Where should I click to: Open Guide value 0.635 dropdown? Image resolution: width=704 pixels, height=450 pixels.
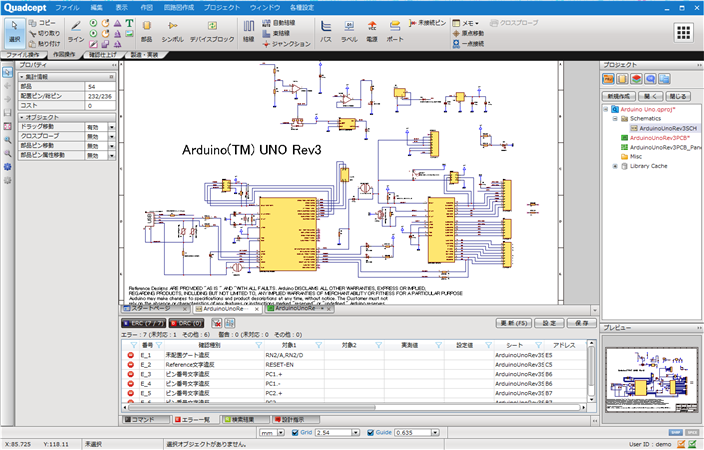[x=435, y=432]
